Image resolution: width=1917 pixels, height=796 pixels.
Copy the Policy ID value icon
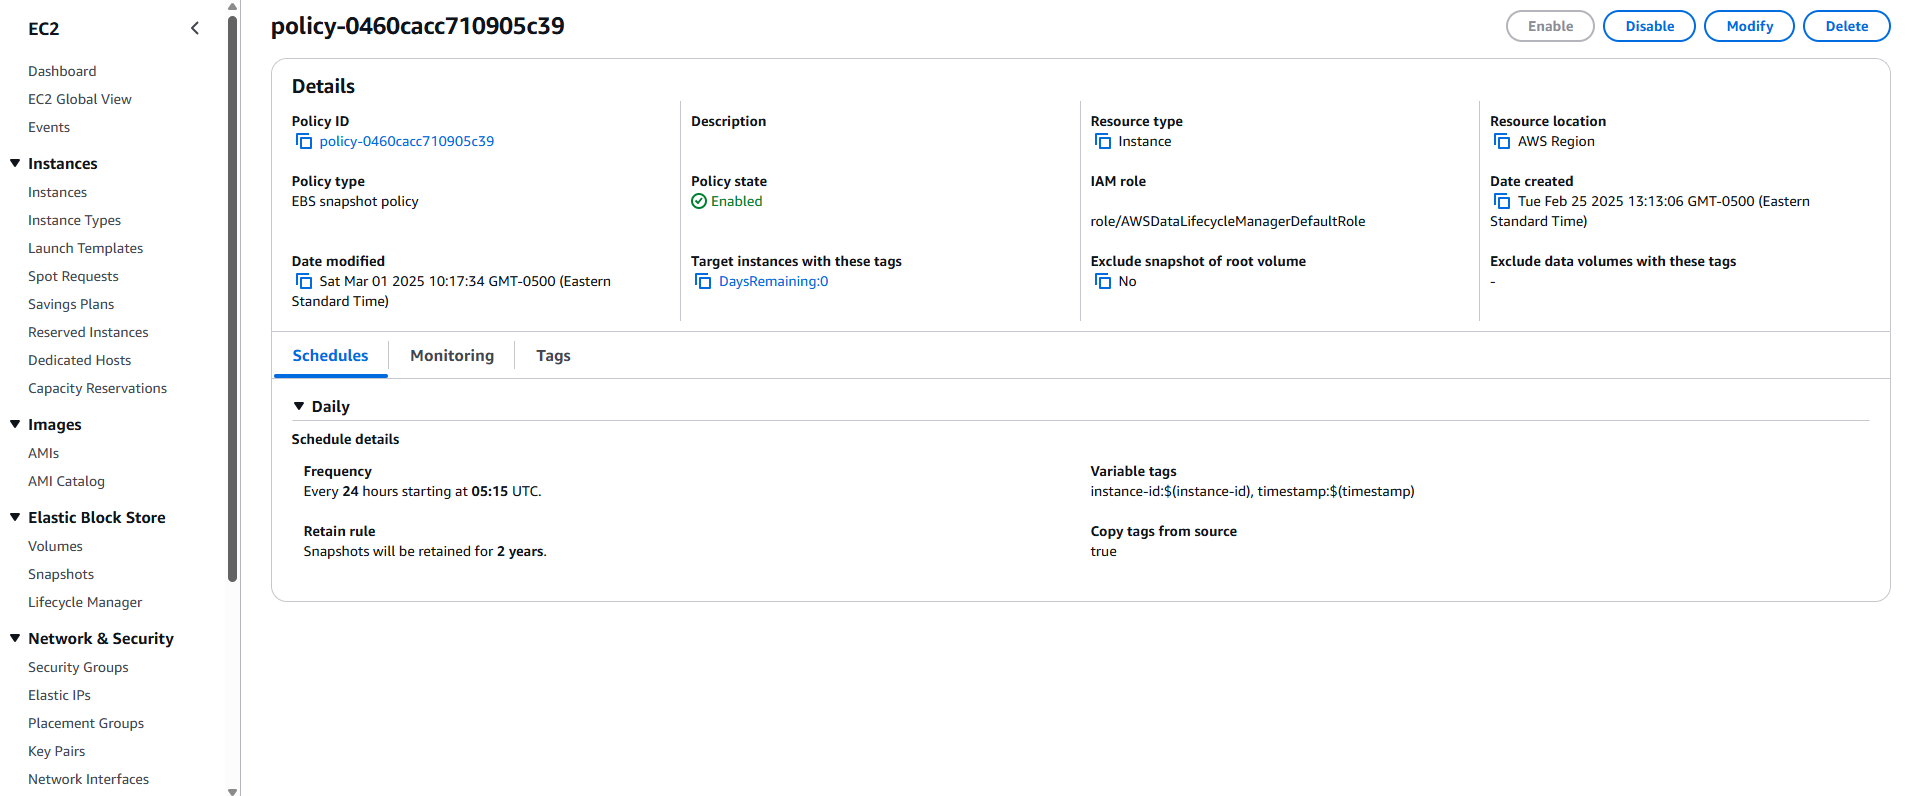point(303,141)
